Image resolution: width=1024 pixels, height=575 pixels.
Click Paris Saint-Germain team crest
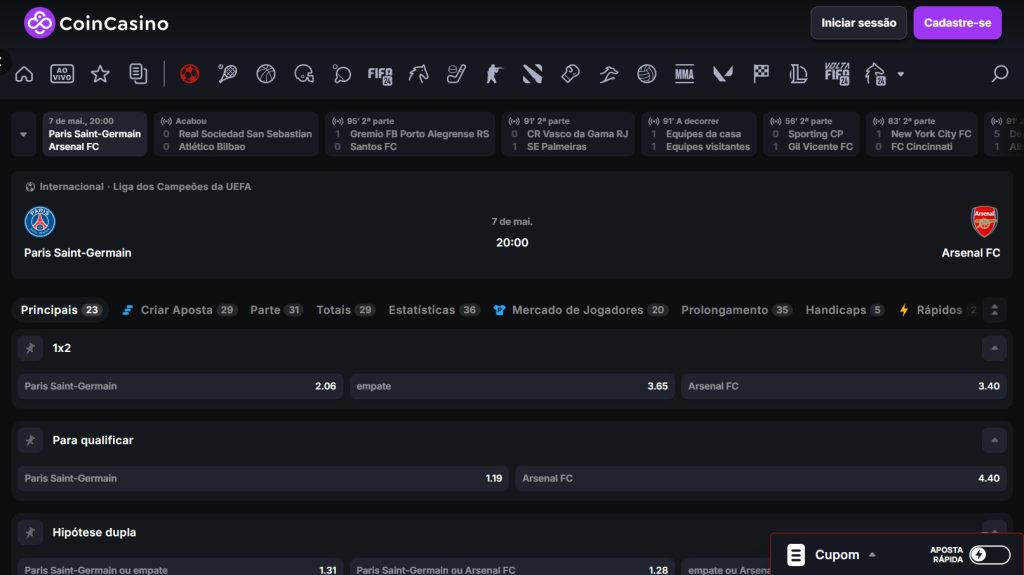pyautogui.click(x=40, y=222)
